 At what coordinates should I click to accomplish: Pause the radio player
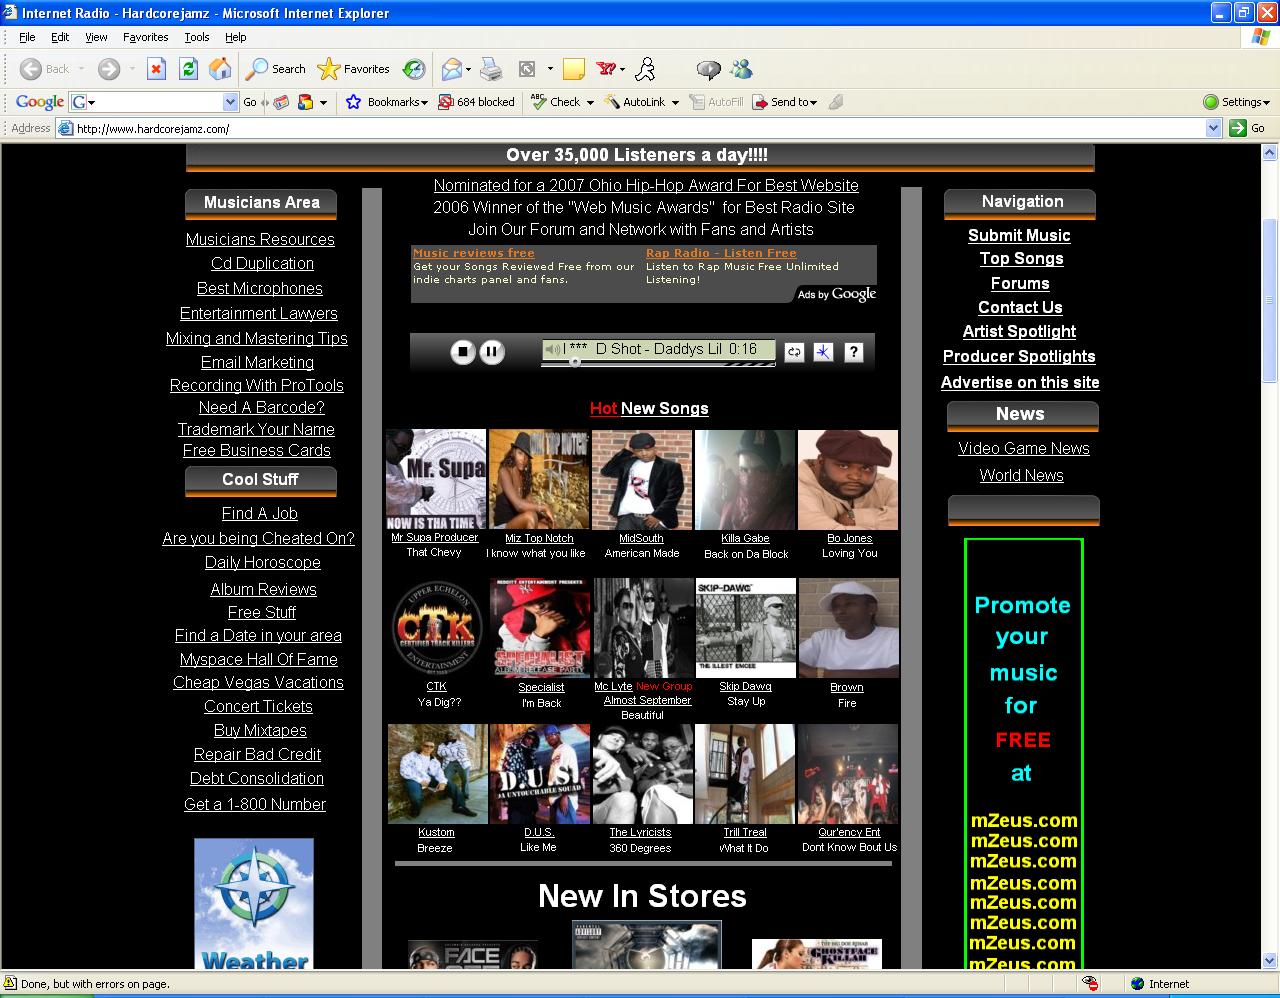click(491, 352)
